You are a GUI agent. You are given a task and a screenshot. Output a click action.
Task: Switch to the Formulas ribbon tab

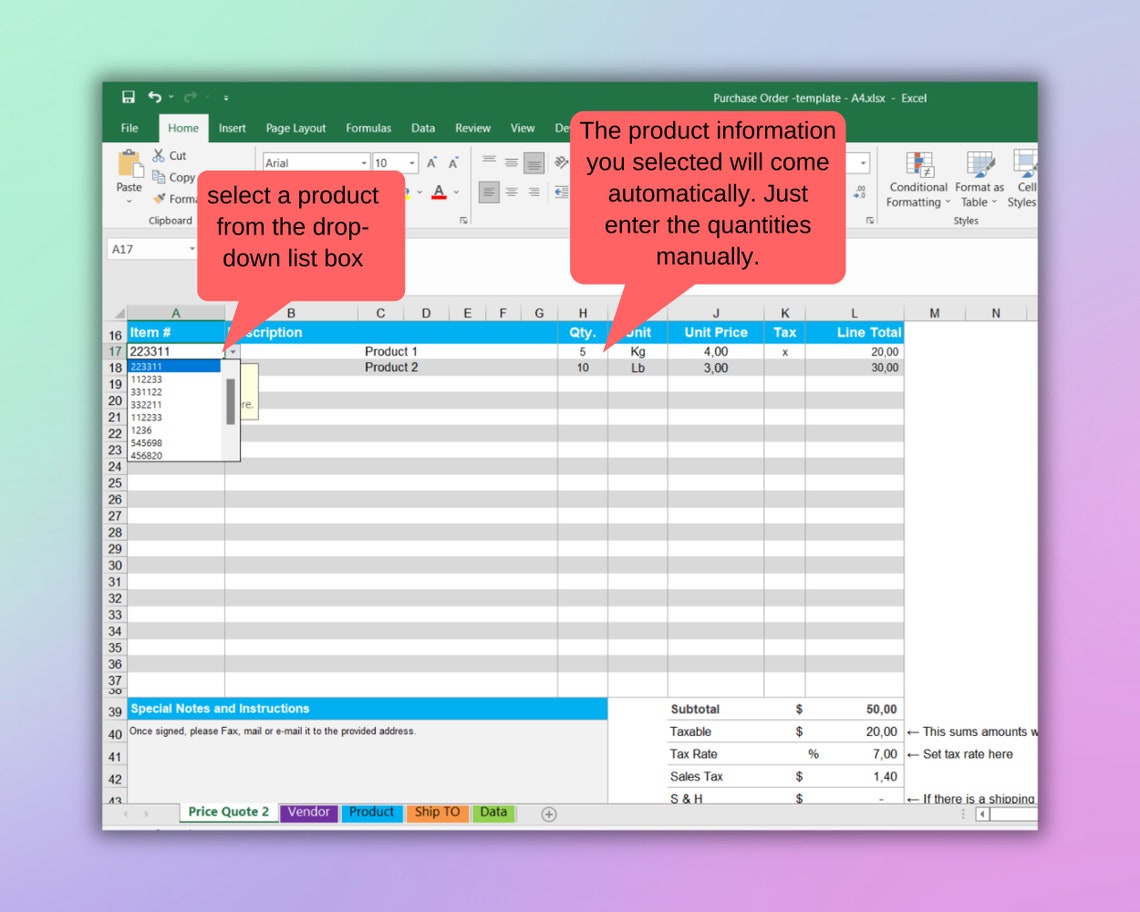tap(368, 128)
